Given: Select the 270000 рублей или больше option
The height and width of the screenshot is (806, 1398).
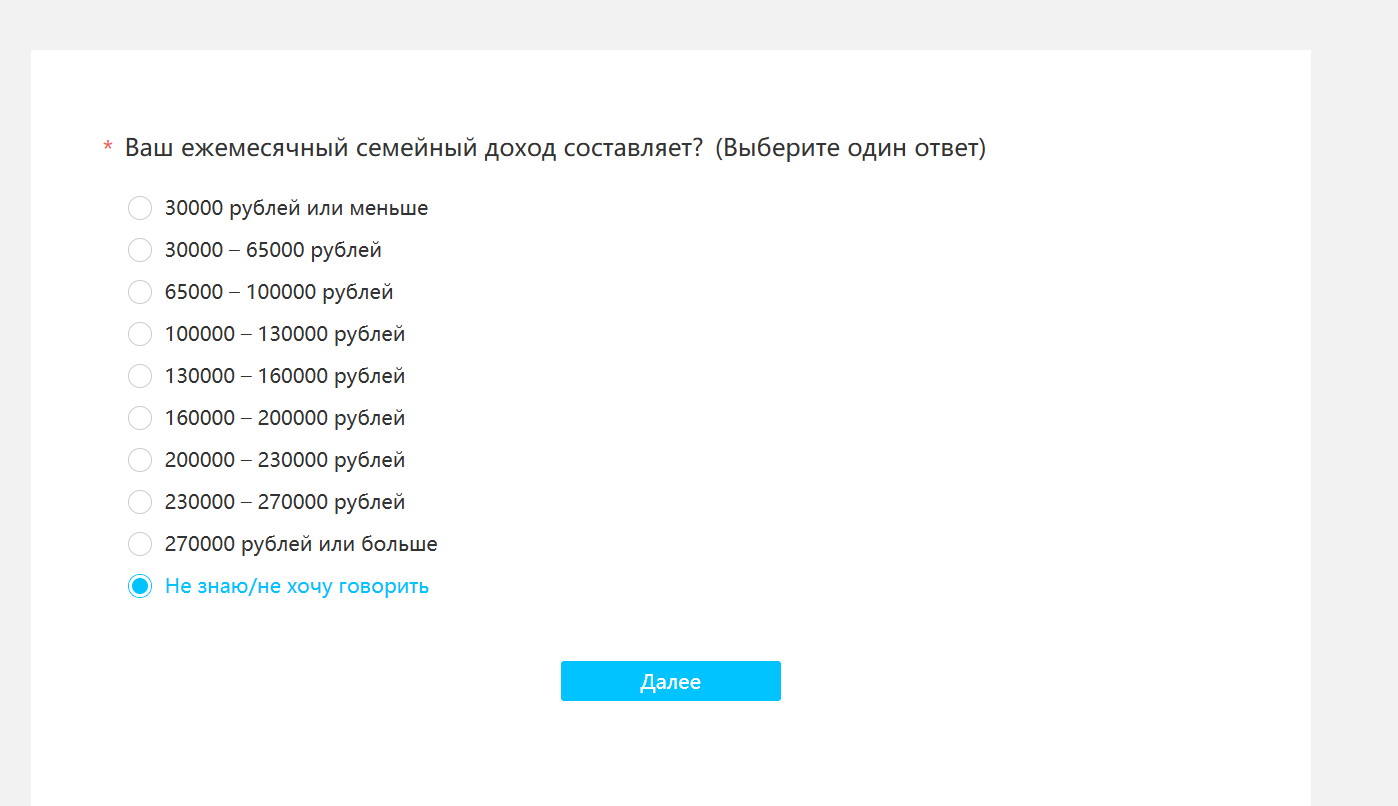Looking at the screenshot, I should (140, 544).
